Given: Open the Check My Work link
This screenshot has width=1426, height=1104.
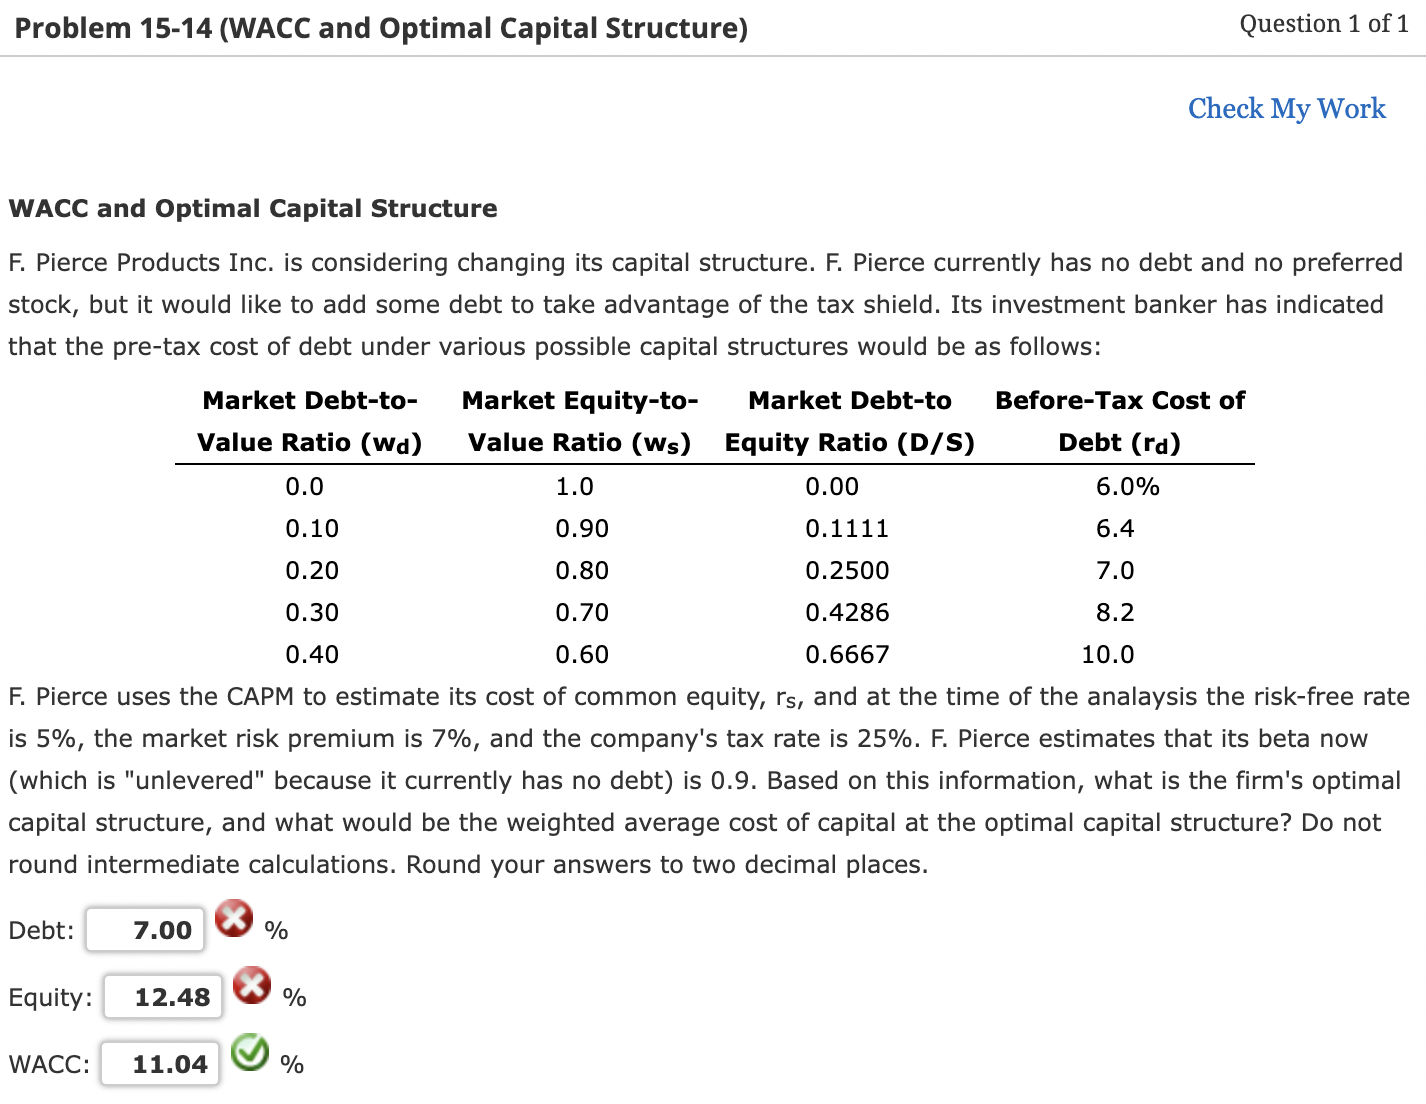Looking at the screenshot, I should (x=1287, y=108).
